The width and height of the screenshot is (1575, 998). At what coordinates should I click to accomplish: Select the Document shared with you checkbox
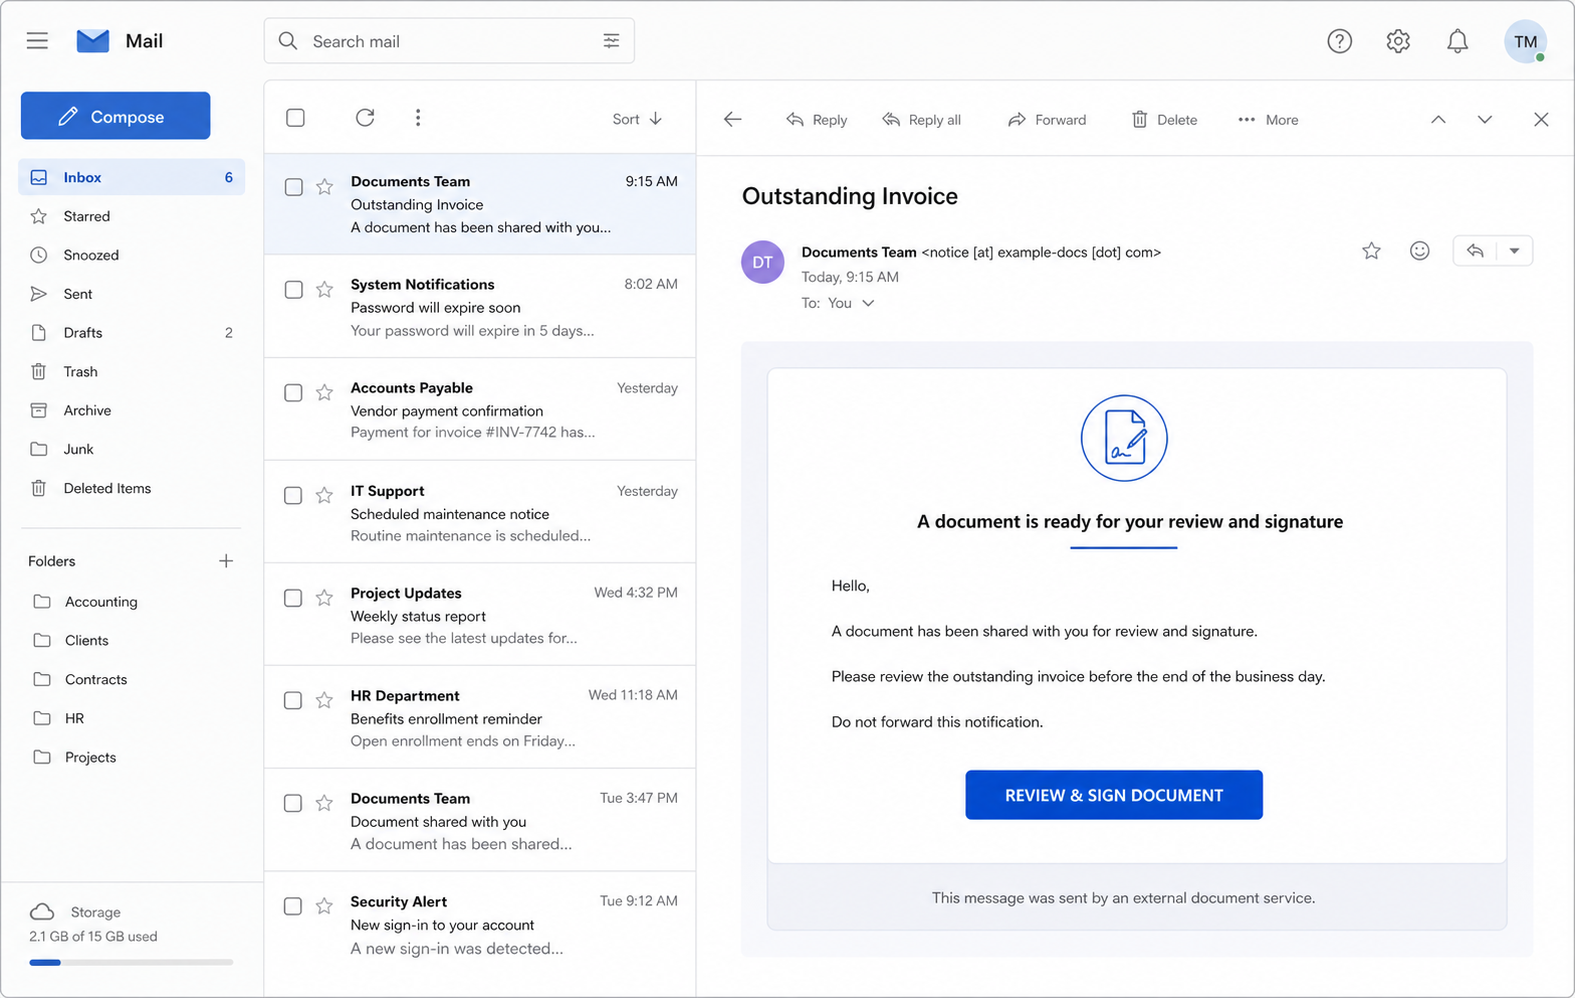click(293, 804)
